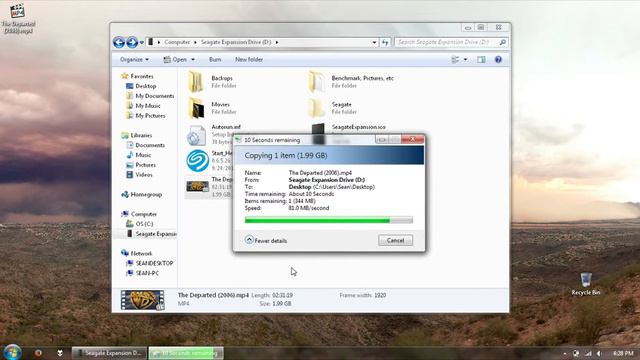The width and height of the screenshot is (640, 360).
Task: Click Seagate Expansion Drive (D:) breadcrumb
Action: click(x=236, y=42)
